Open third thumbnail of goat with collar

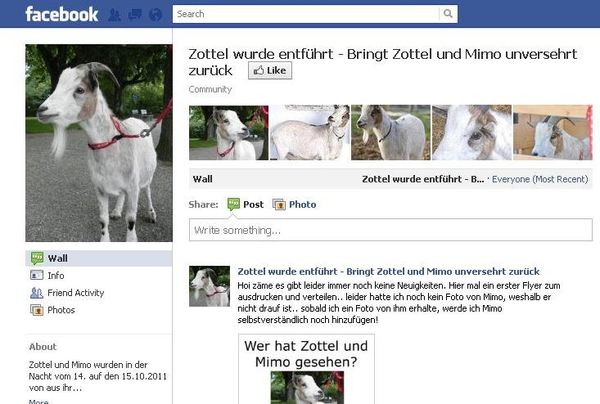click(391, 132)
